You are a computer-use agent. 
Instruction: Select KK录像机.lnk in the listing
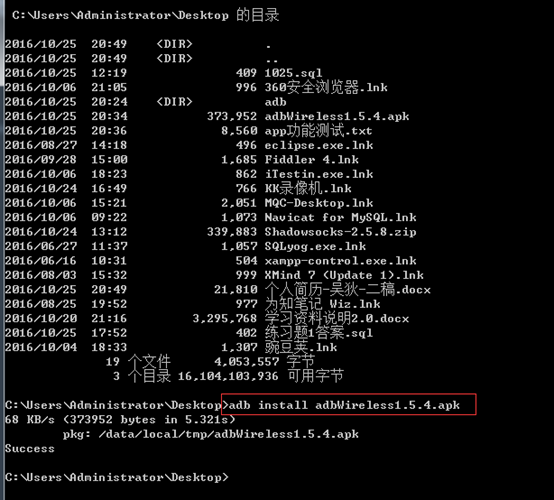(x=308, y=188)
